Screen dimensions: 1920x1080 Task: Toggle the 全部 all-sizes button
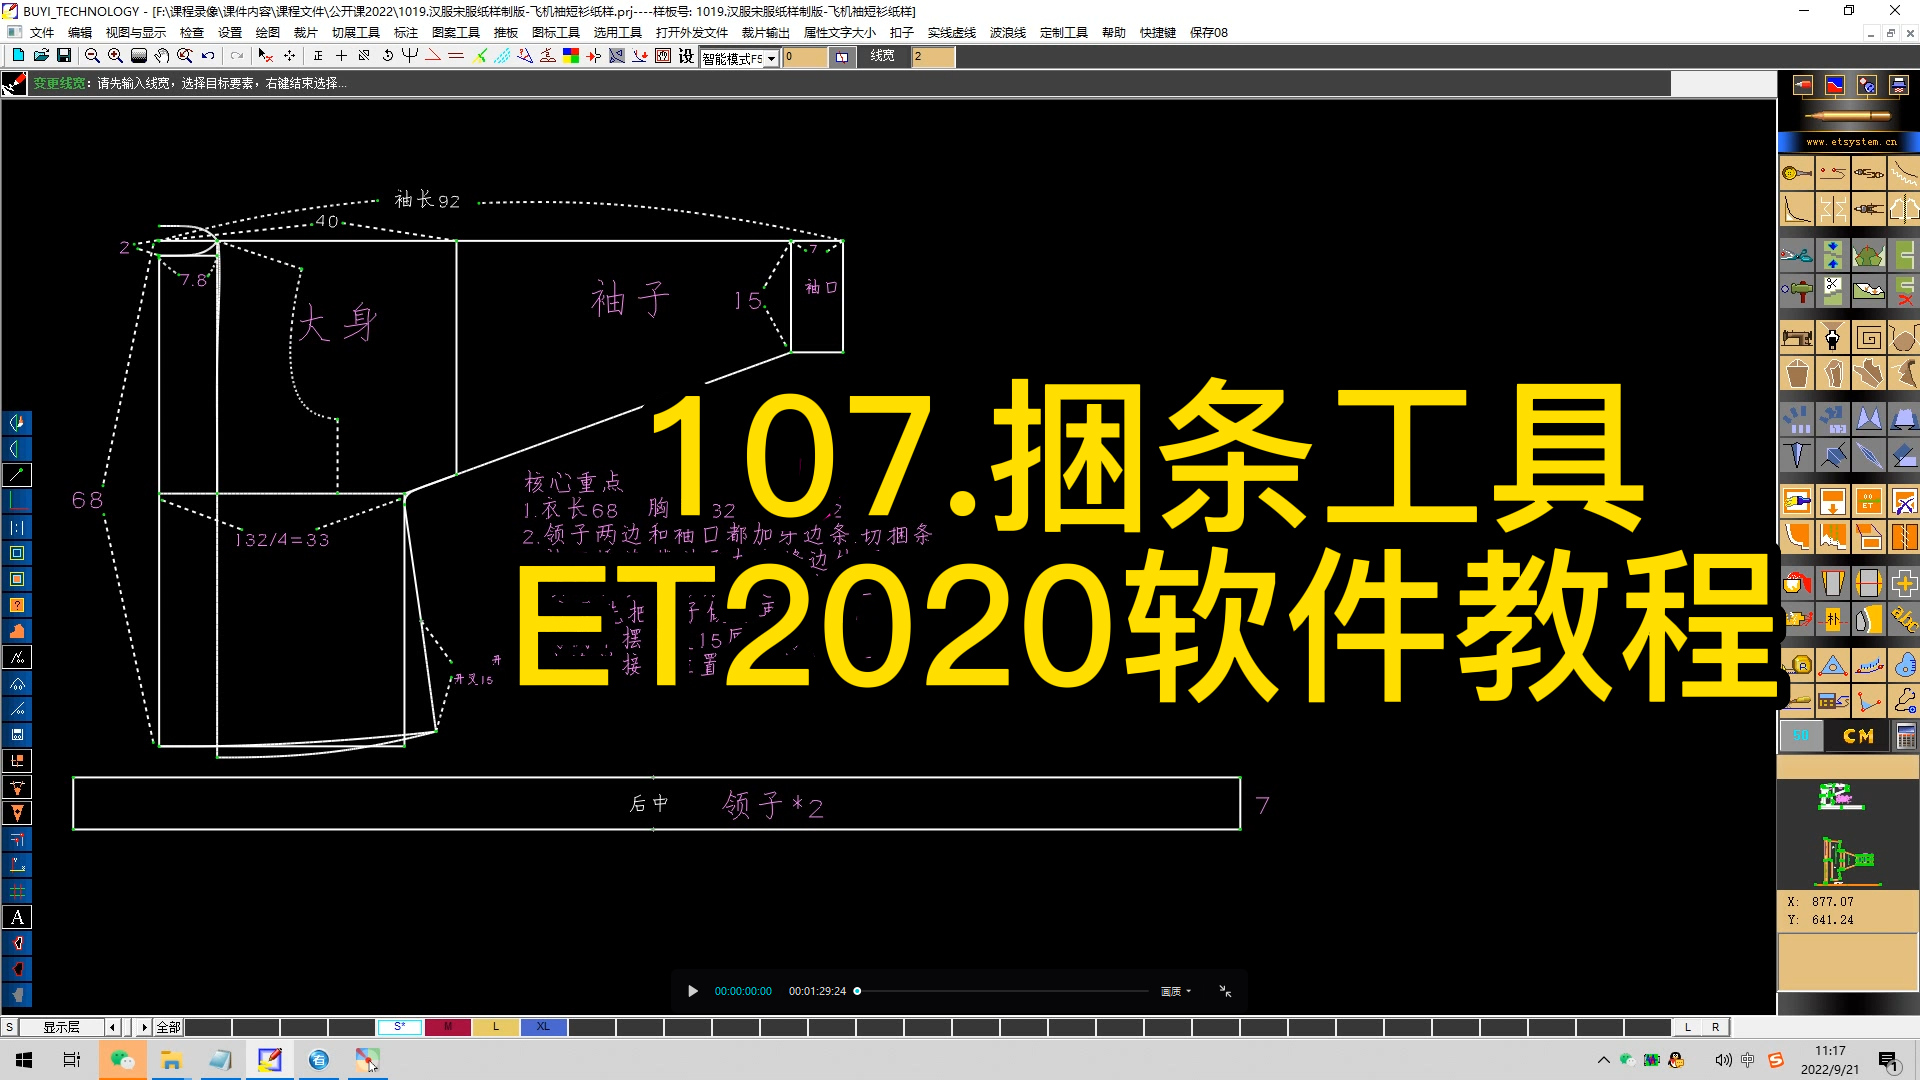[x=168, y=1027]
